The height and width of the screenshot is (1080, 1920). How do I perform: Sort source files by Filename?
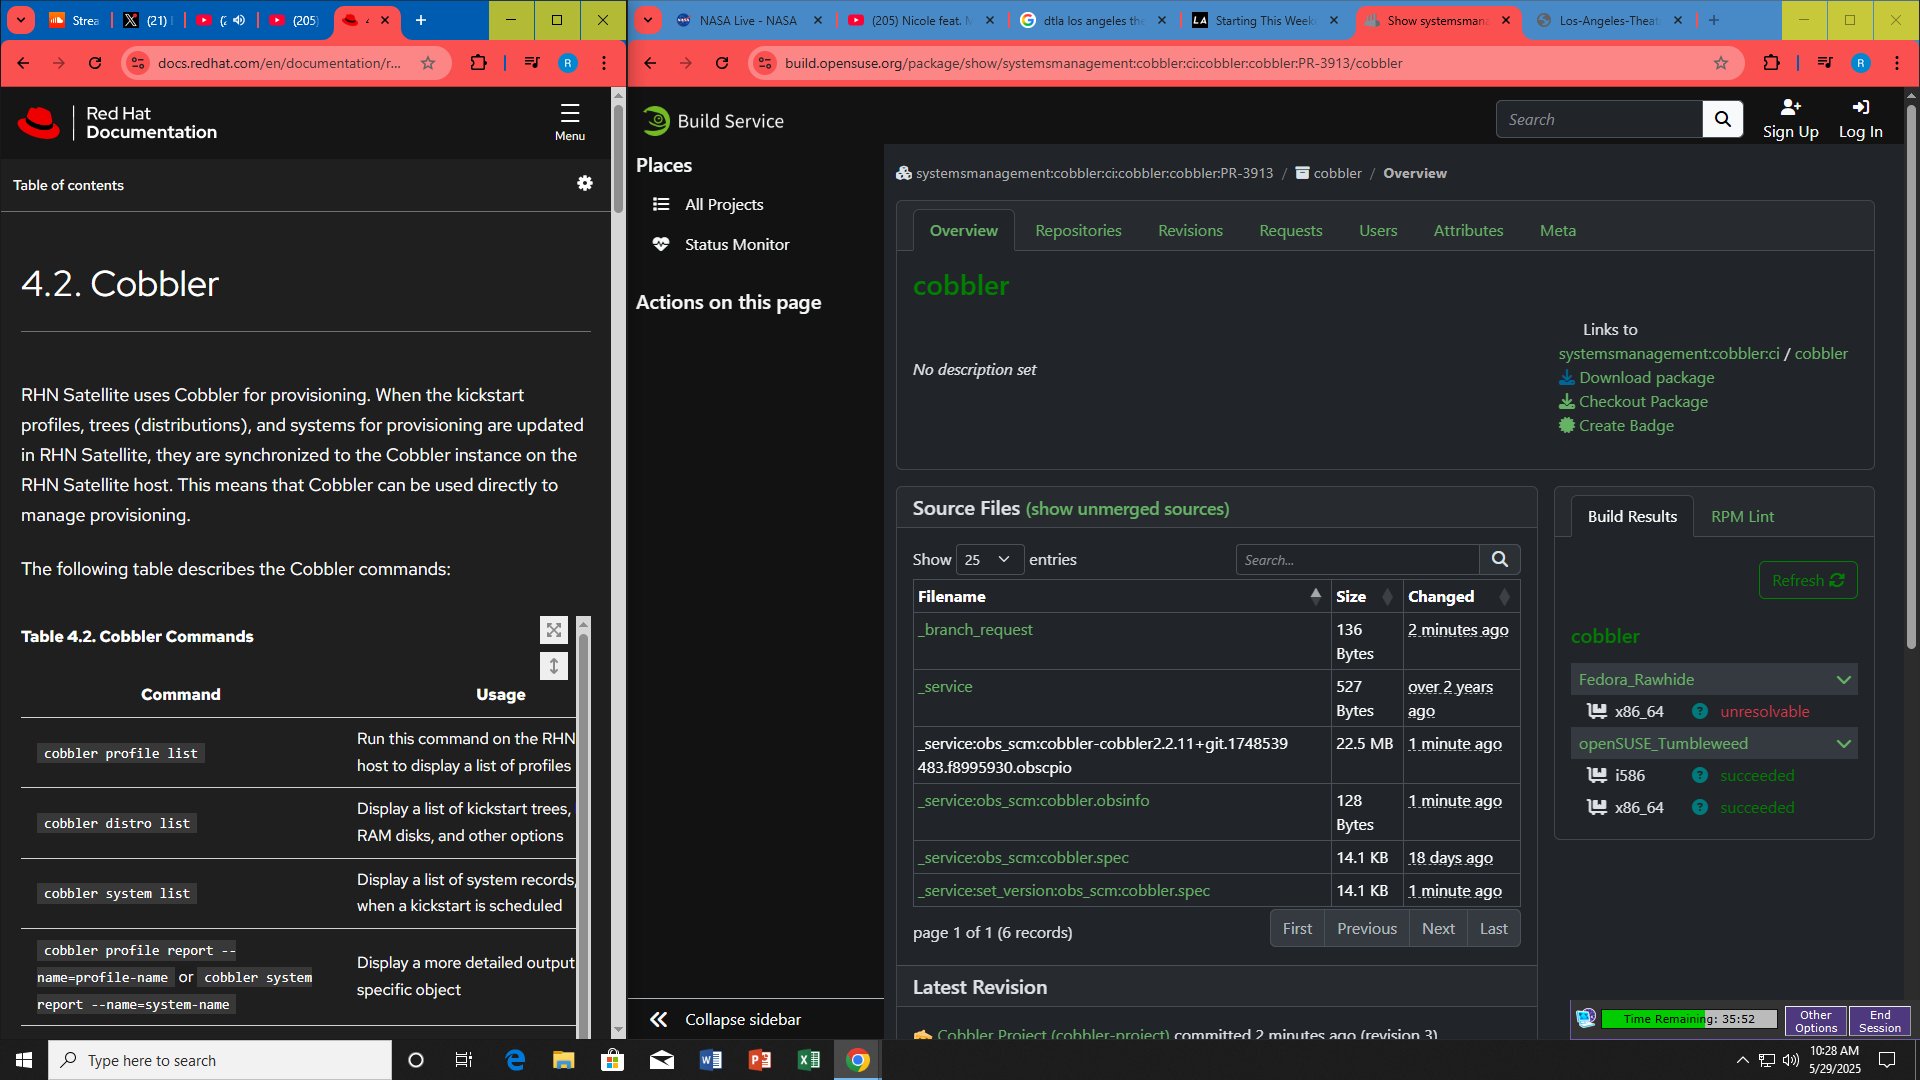(x=1121, y=596)
